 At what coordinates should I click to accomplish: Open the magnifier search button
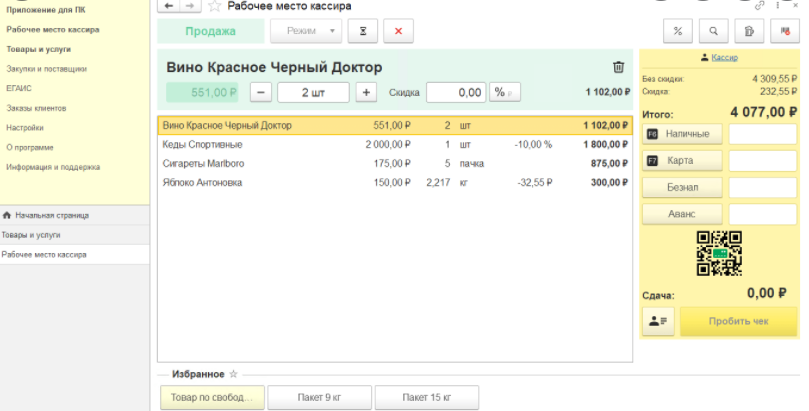point(714,31)
